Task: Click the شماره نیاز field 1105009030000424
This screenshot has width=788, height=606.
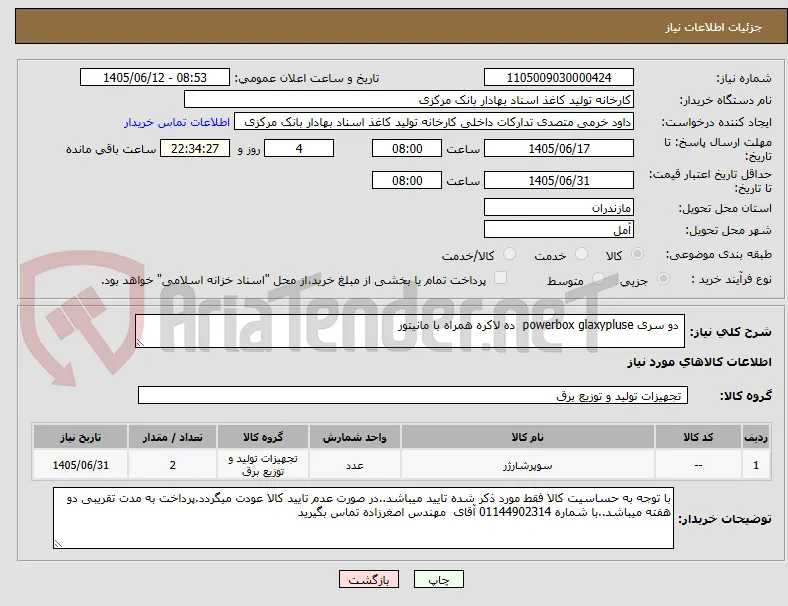Action: pyautogui.click(x=559, y=77)
